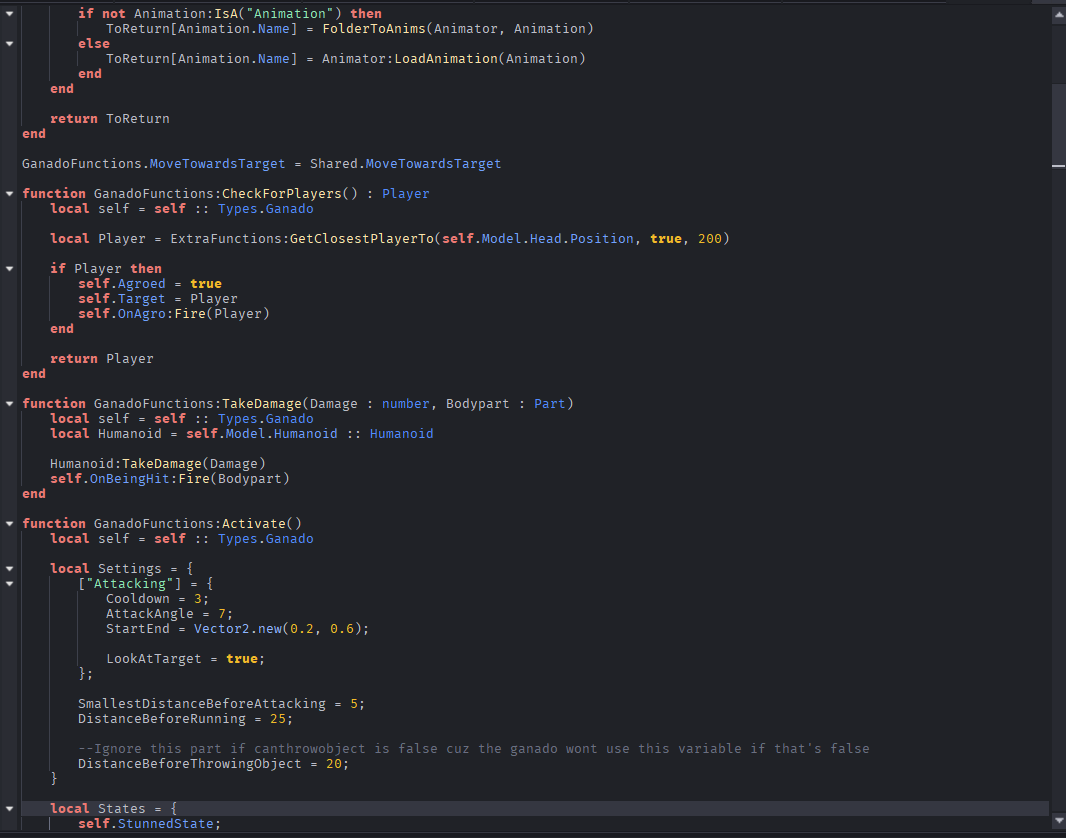Collapse the CheckForPlayers function fold arrow
Image resolution: width=1066 pixels, height=838 pixels.
pos(10,194)
